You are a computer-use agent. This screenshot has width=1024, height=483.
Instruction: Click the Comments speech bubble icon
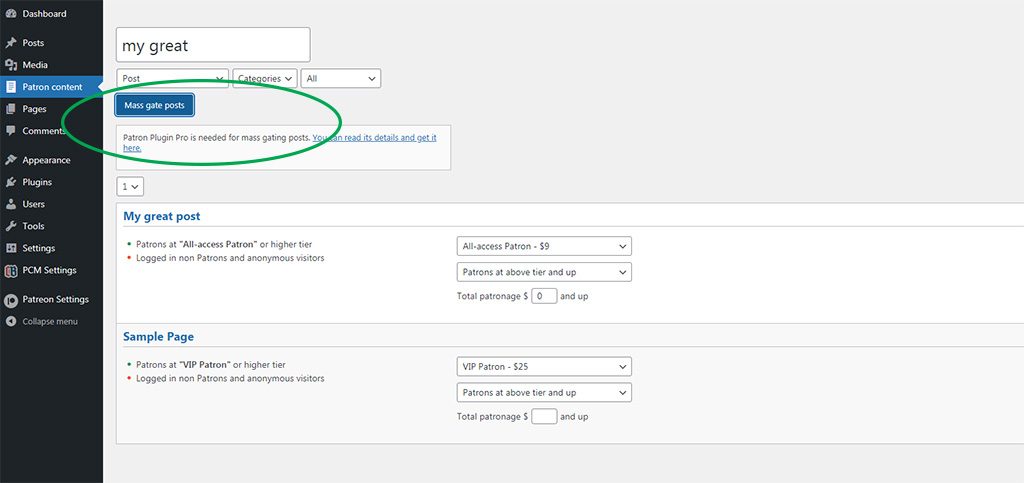(10, 131)
